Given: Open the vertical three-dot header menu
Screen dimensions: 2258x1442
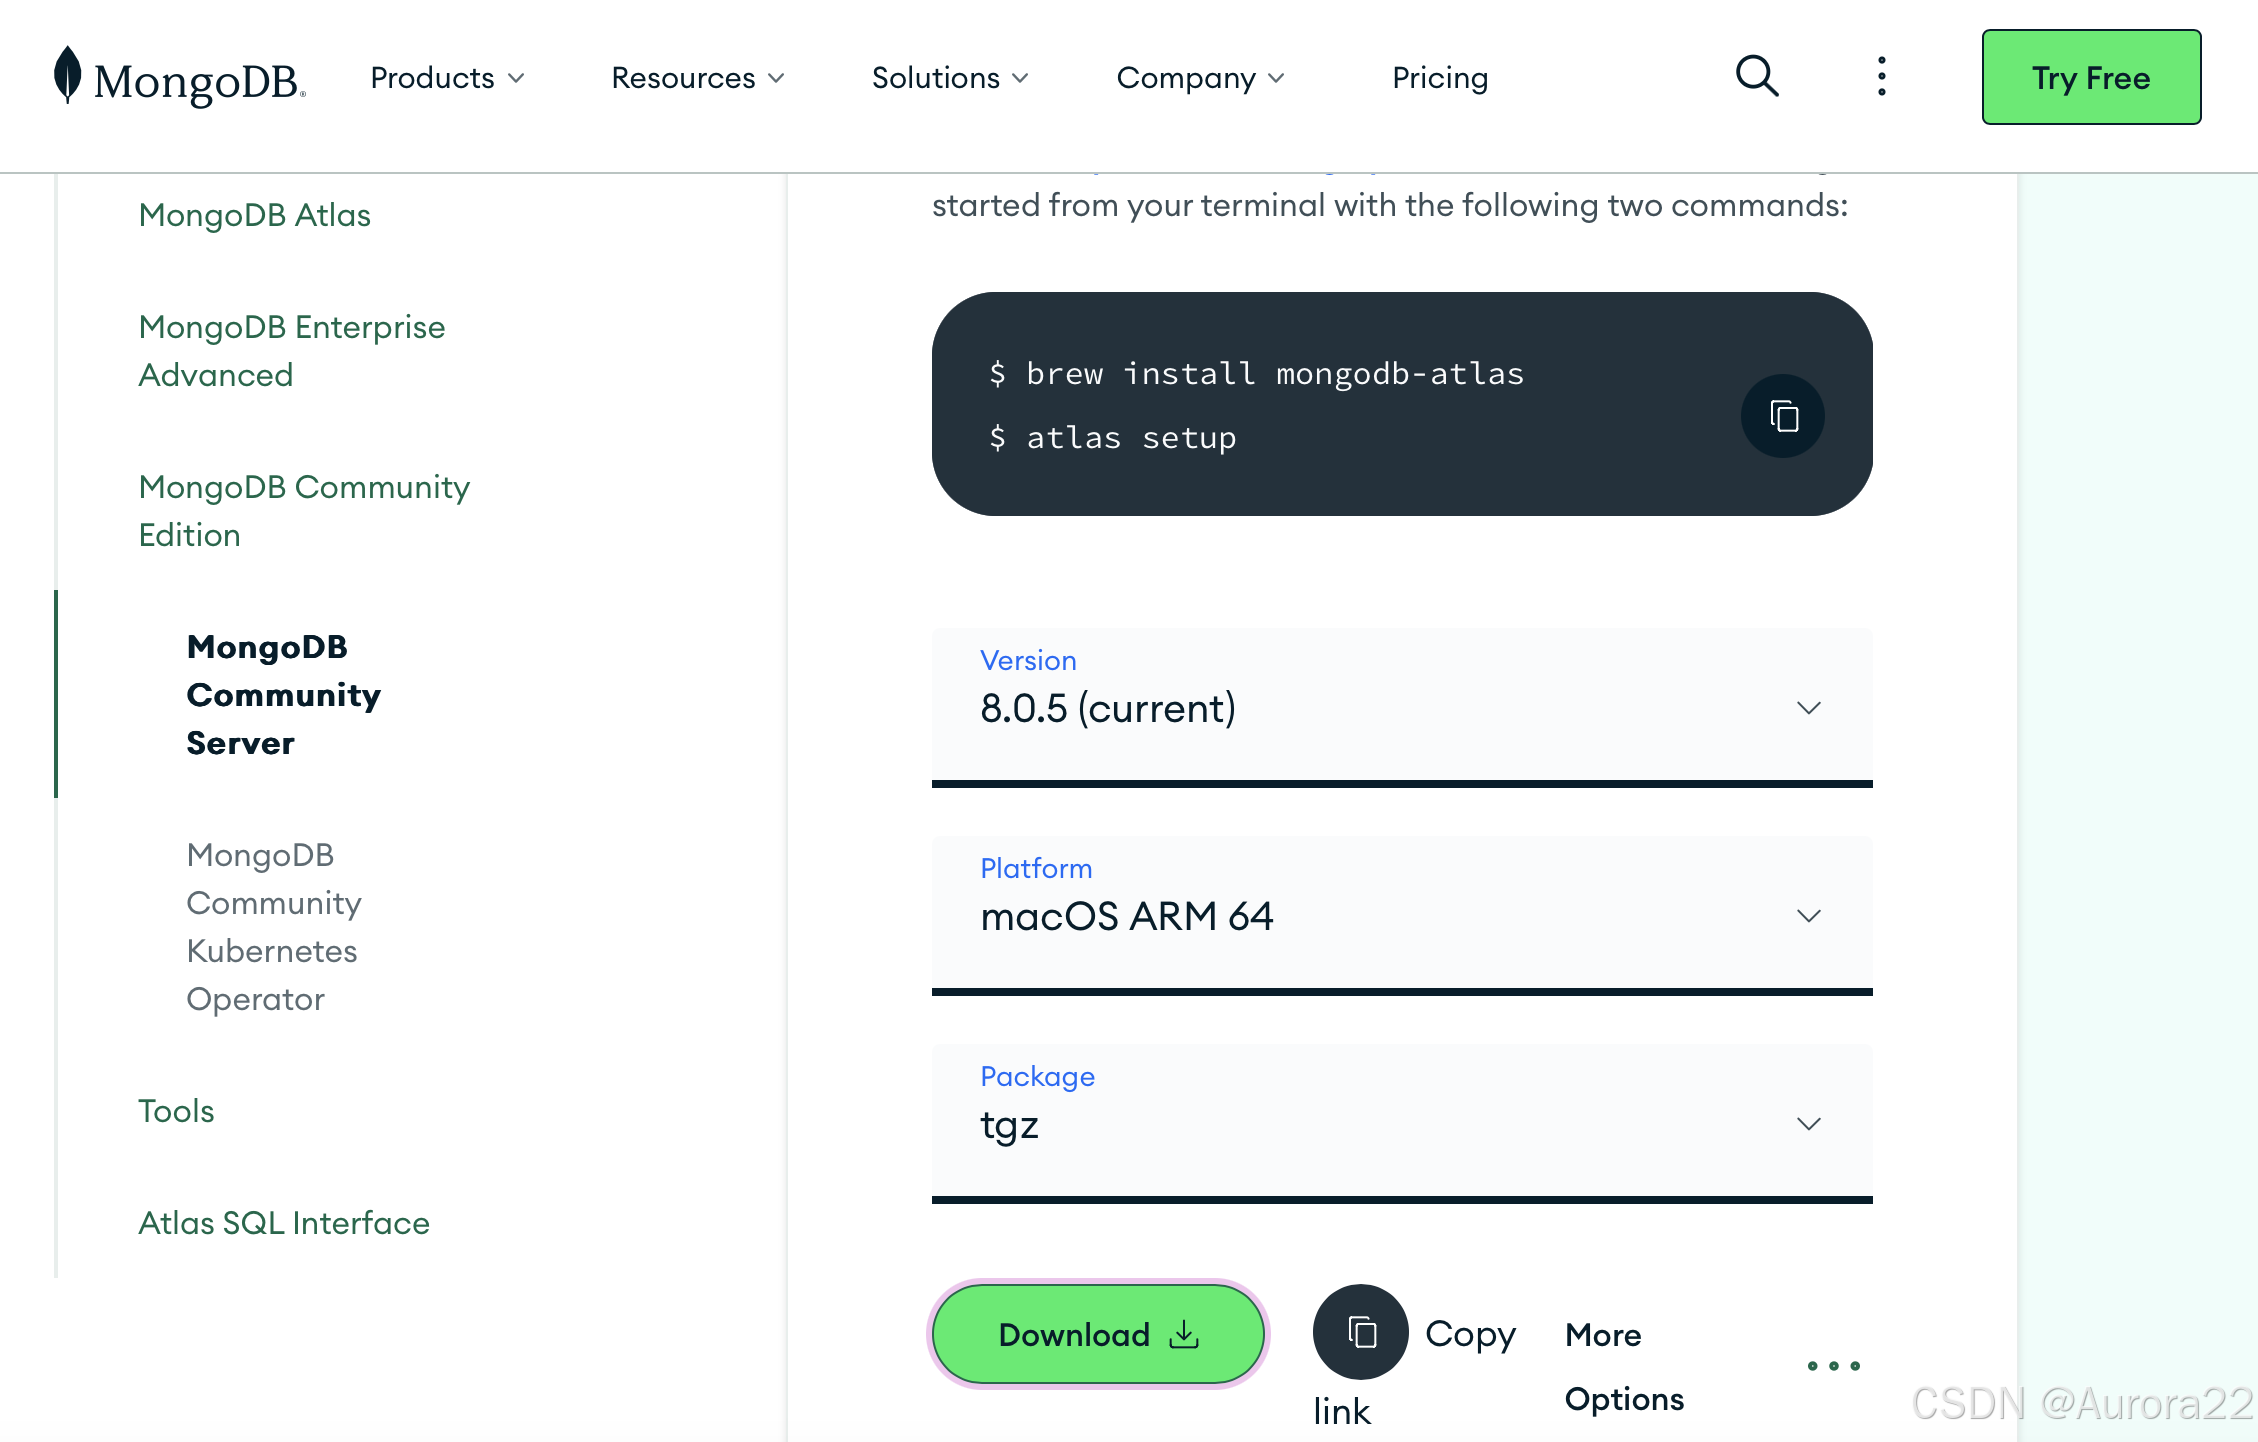Looking at the screenshot, I should [x=1881, y=77].
